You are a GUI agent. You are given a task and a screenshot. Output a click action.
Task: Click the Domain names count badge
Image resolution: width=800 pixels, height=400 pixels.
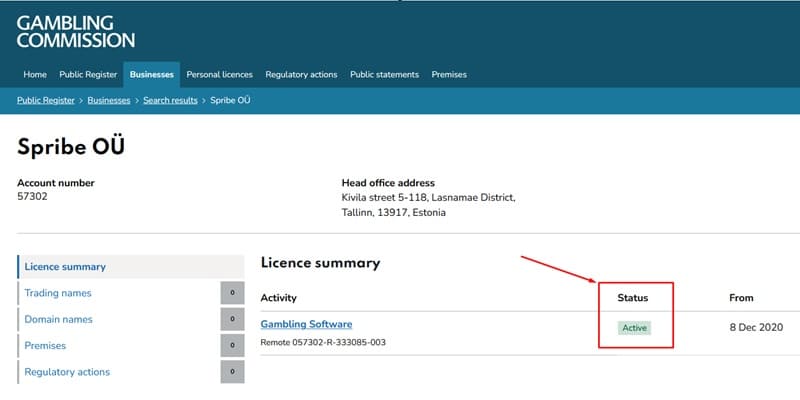[232, 319]
